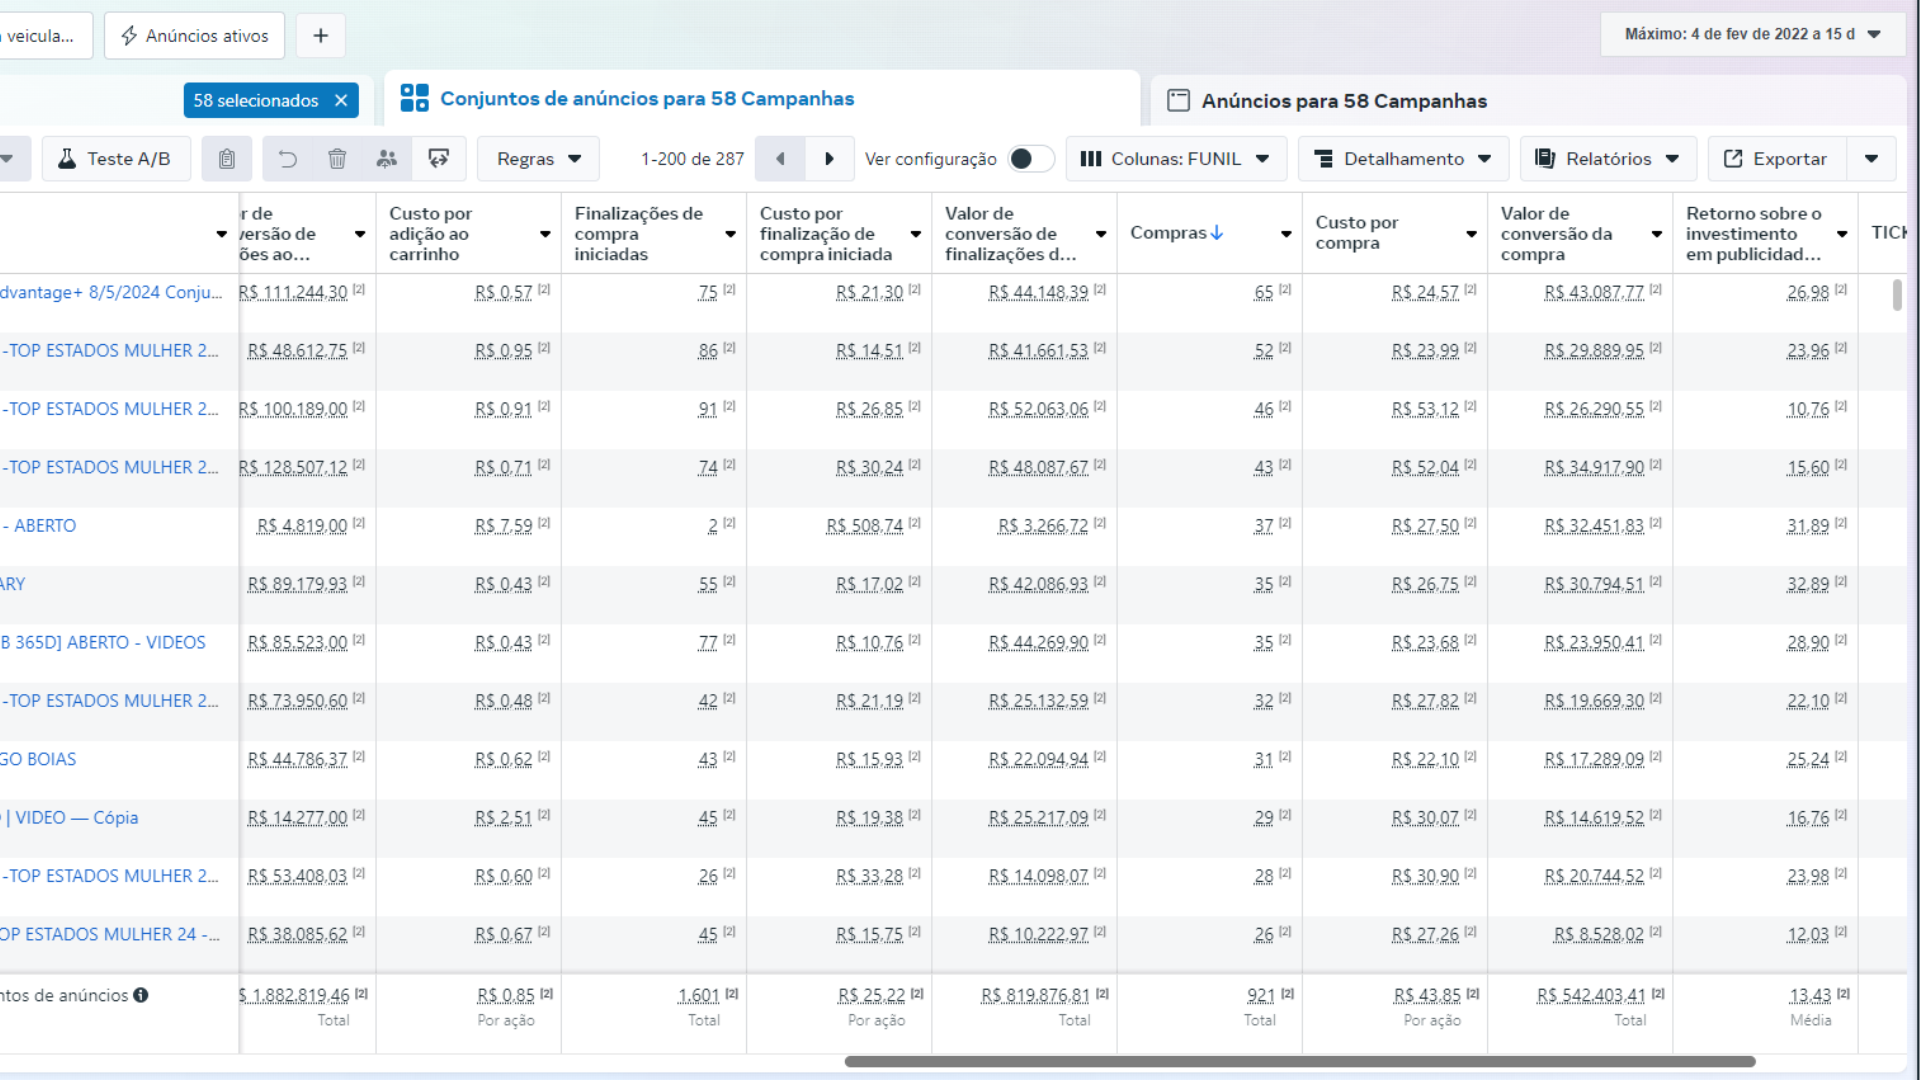Open Finalizações de compra iniciadas column menu
This screenshot has height=1080, width=1920.
[731, 234]
